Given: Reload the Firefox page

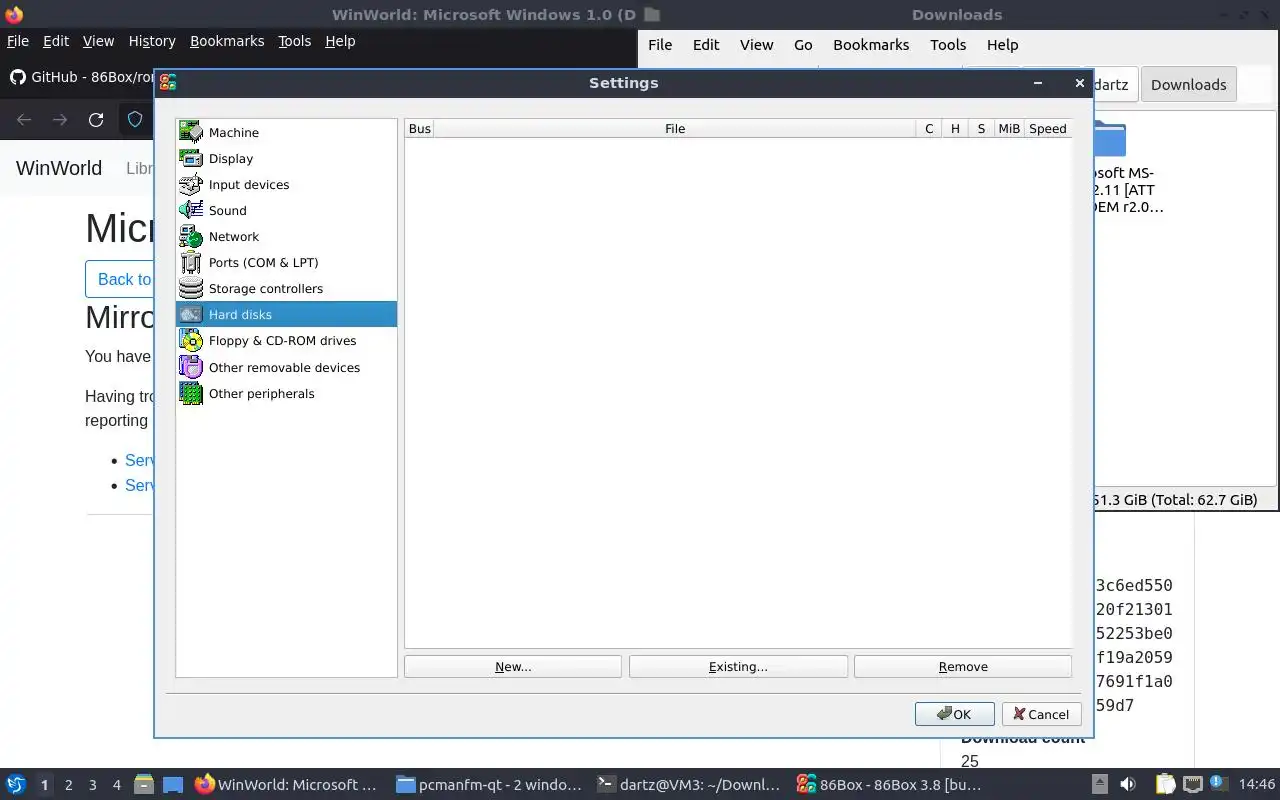Looking at the screenshot, I should pyautogui.click(x=96, y=120).
